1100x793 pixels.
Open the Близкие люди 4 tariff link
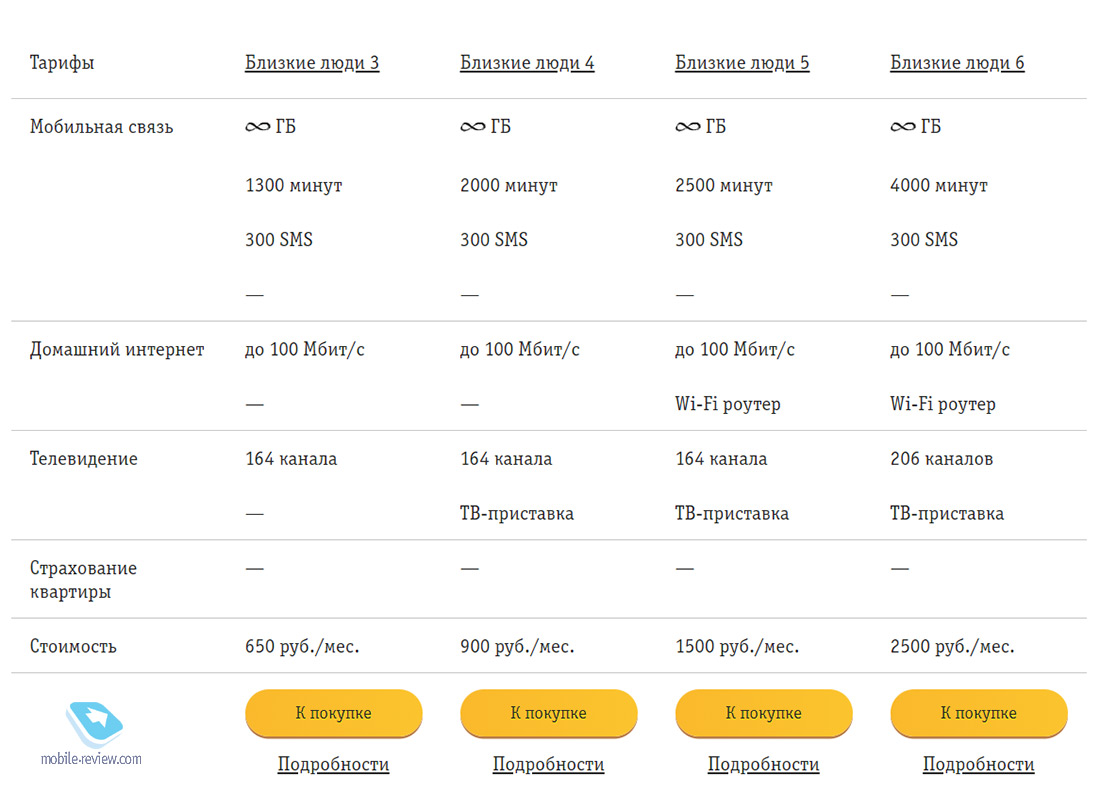click(x=527, y=63)
